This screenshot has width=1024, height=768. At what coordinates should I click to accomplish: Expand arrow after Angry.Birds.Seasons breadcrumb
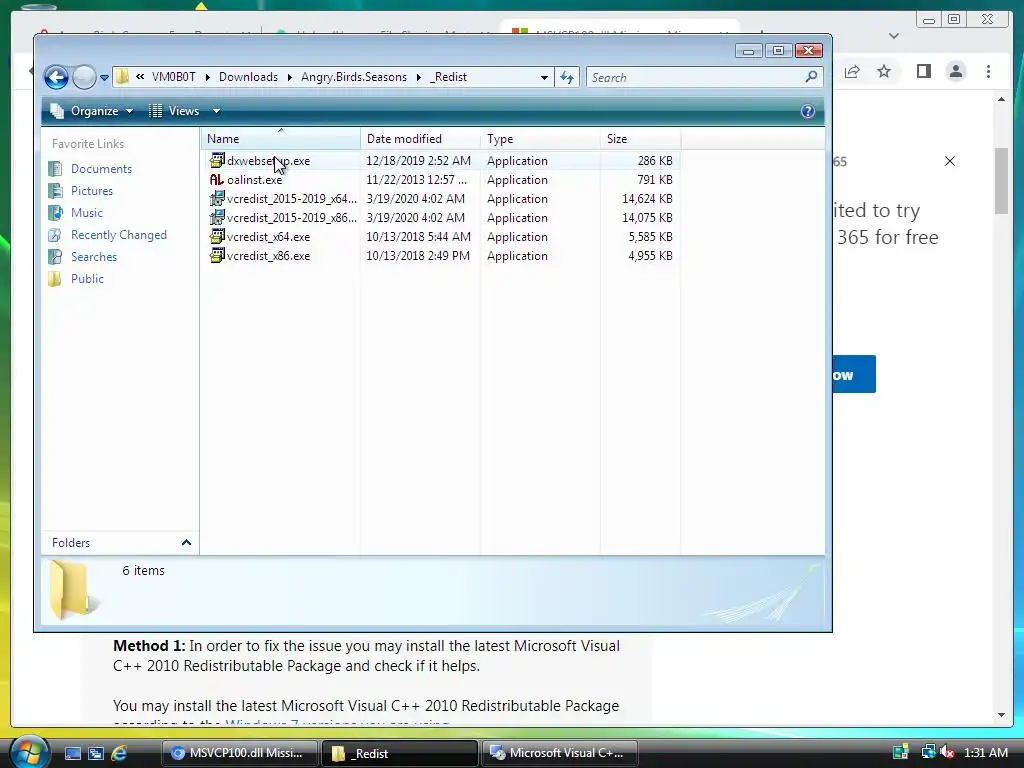tap(419, 77)
